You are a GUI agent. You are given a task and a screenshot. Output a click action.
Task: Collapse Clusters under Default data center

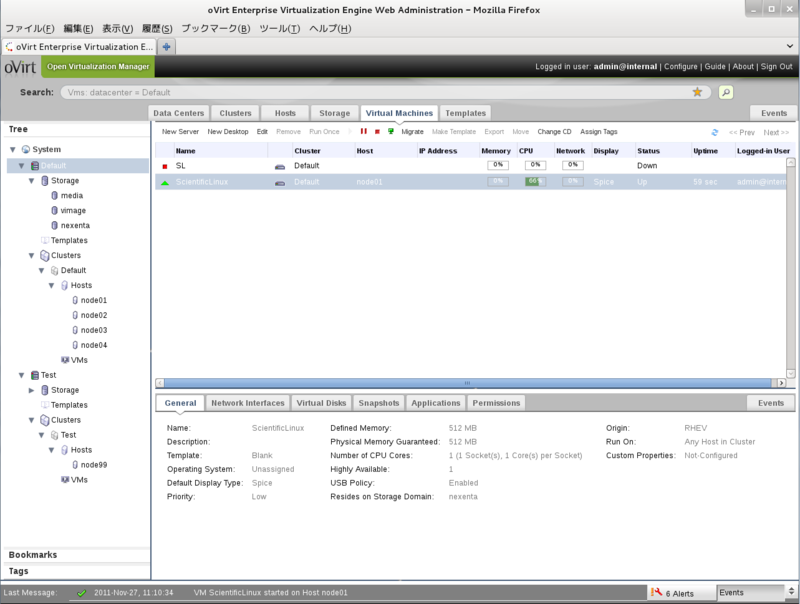click(32, 256)
